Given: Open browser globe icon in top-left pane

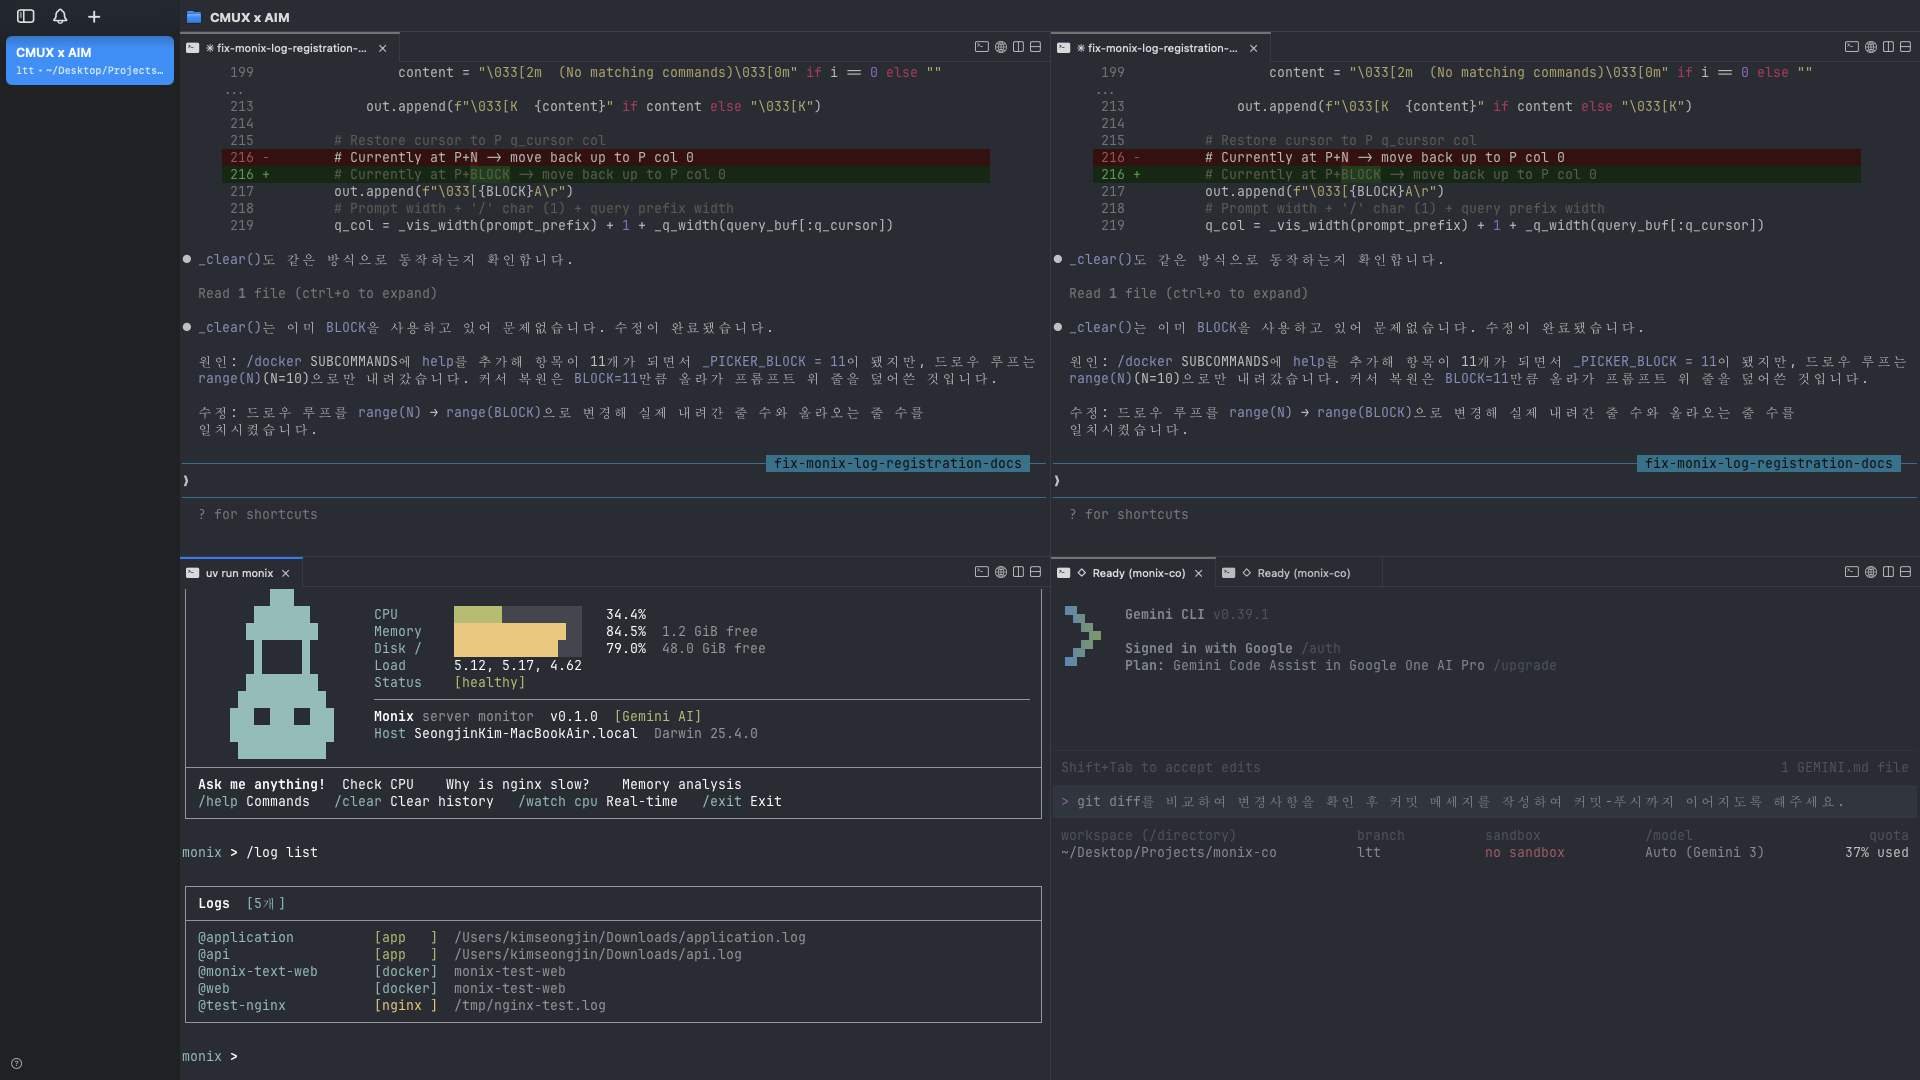Looking at the screenshot, I should point(1001,47).
